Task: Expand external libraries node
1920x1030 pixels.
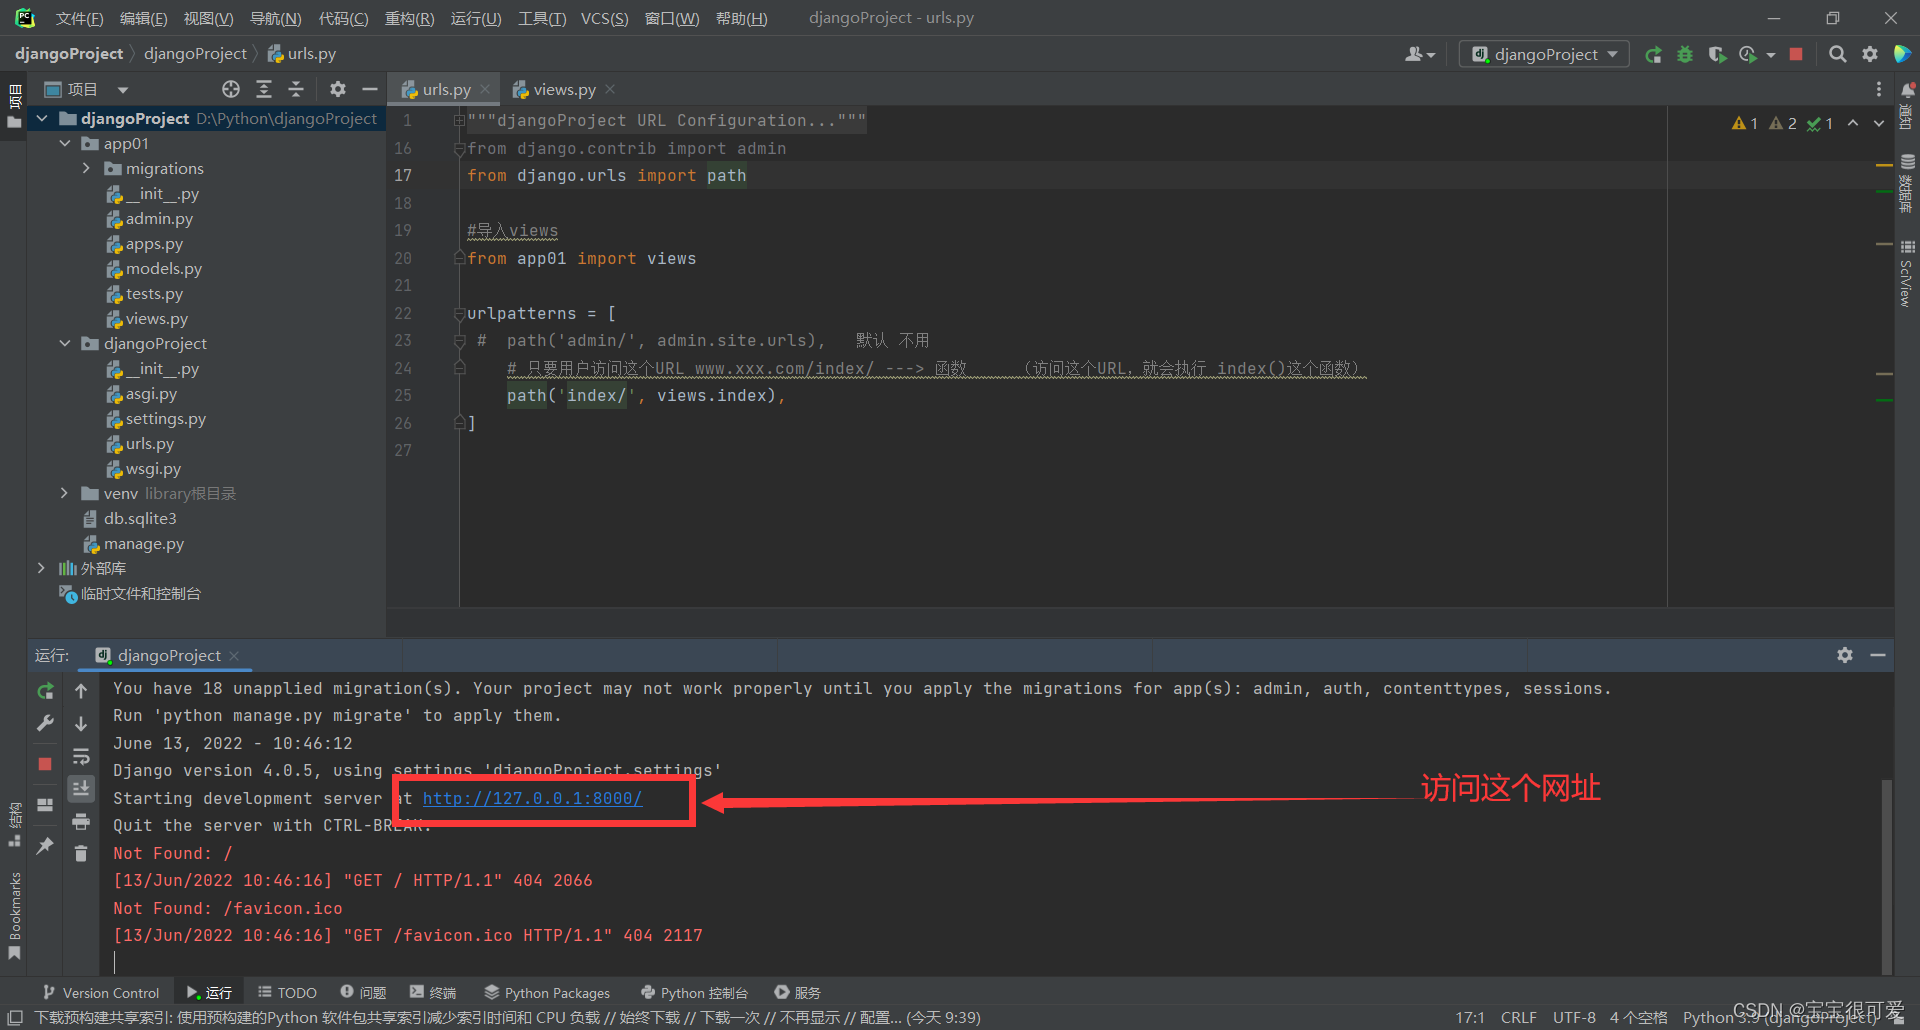Action: [x=42, y=568]
